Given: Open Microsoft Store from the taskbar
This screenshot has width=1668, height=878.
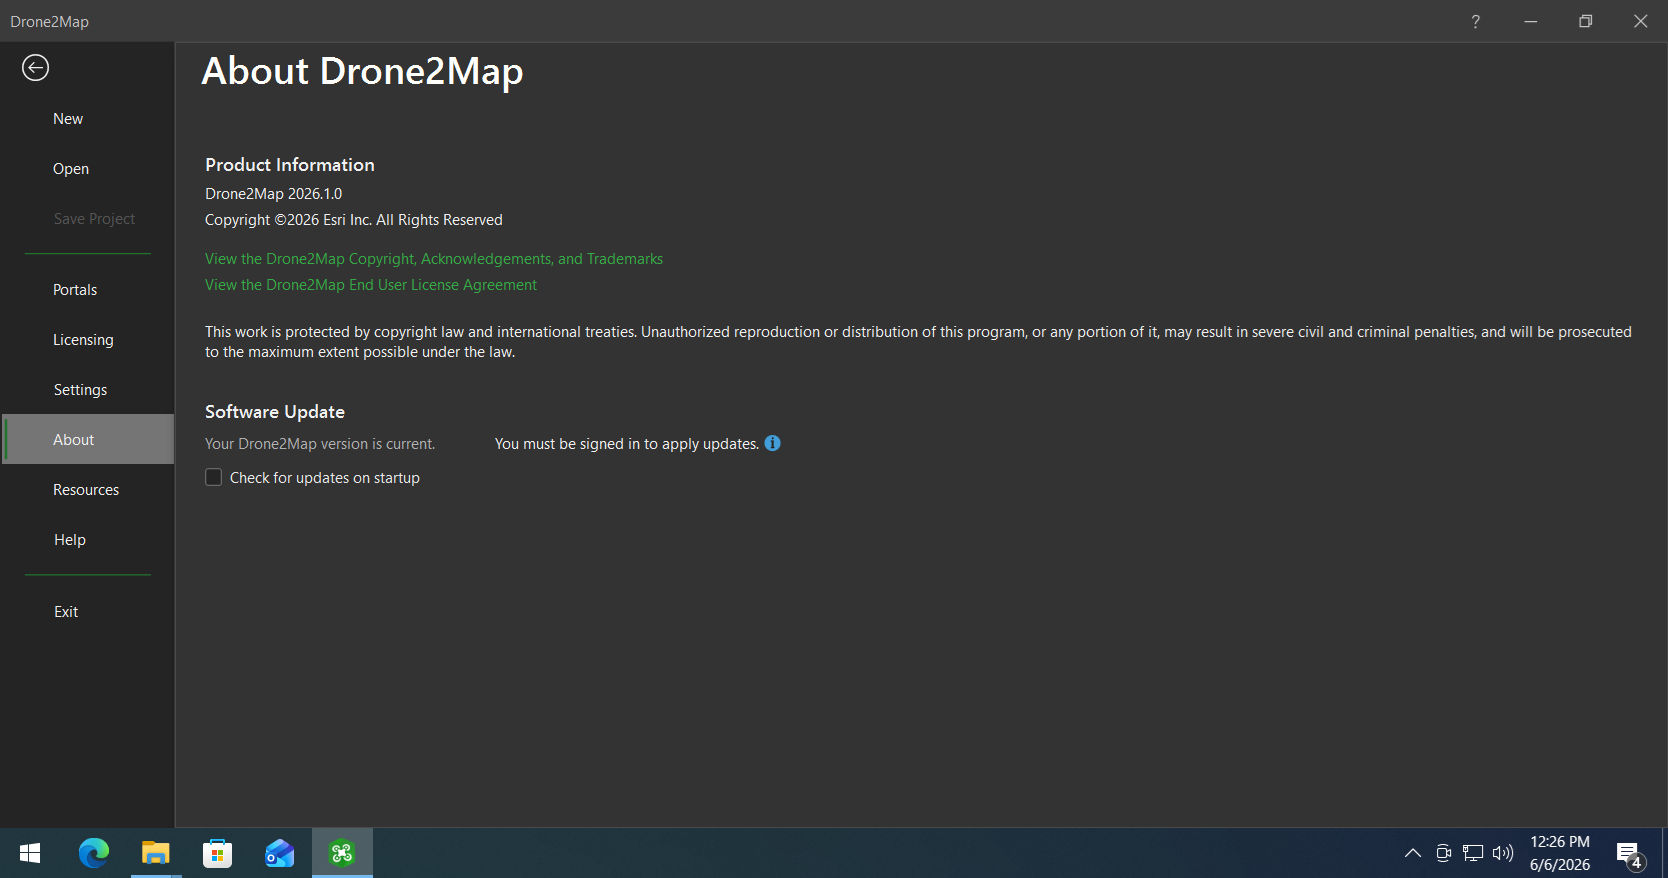Looking at the screenshot, I should click(218, 853).
